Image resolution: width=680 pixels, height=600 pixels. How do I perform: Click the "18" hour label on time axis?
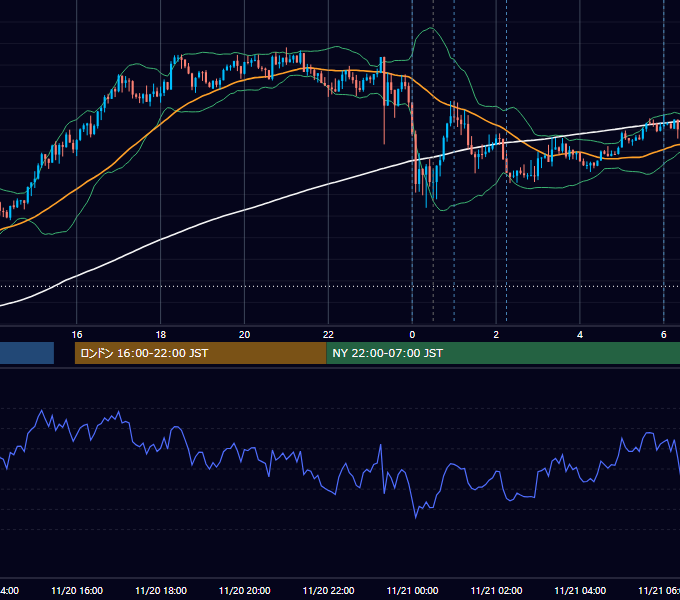point(160,334)
